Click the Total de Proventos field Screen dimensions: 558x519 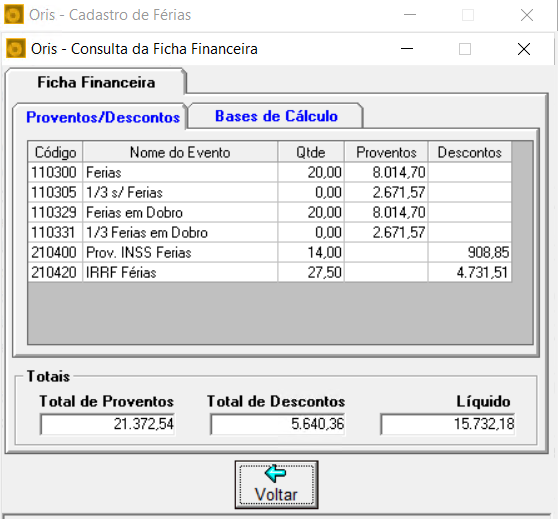pyautogui.click(x=107, y=424)
